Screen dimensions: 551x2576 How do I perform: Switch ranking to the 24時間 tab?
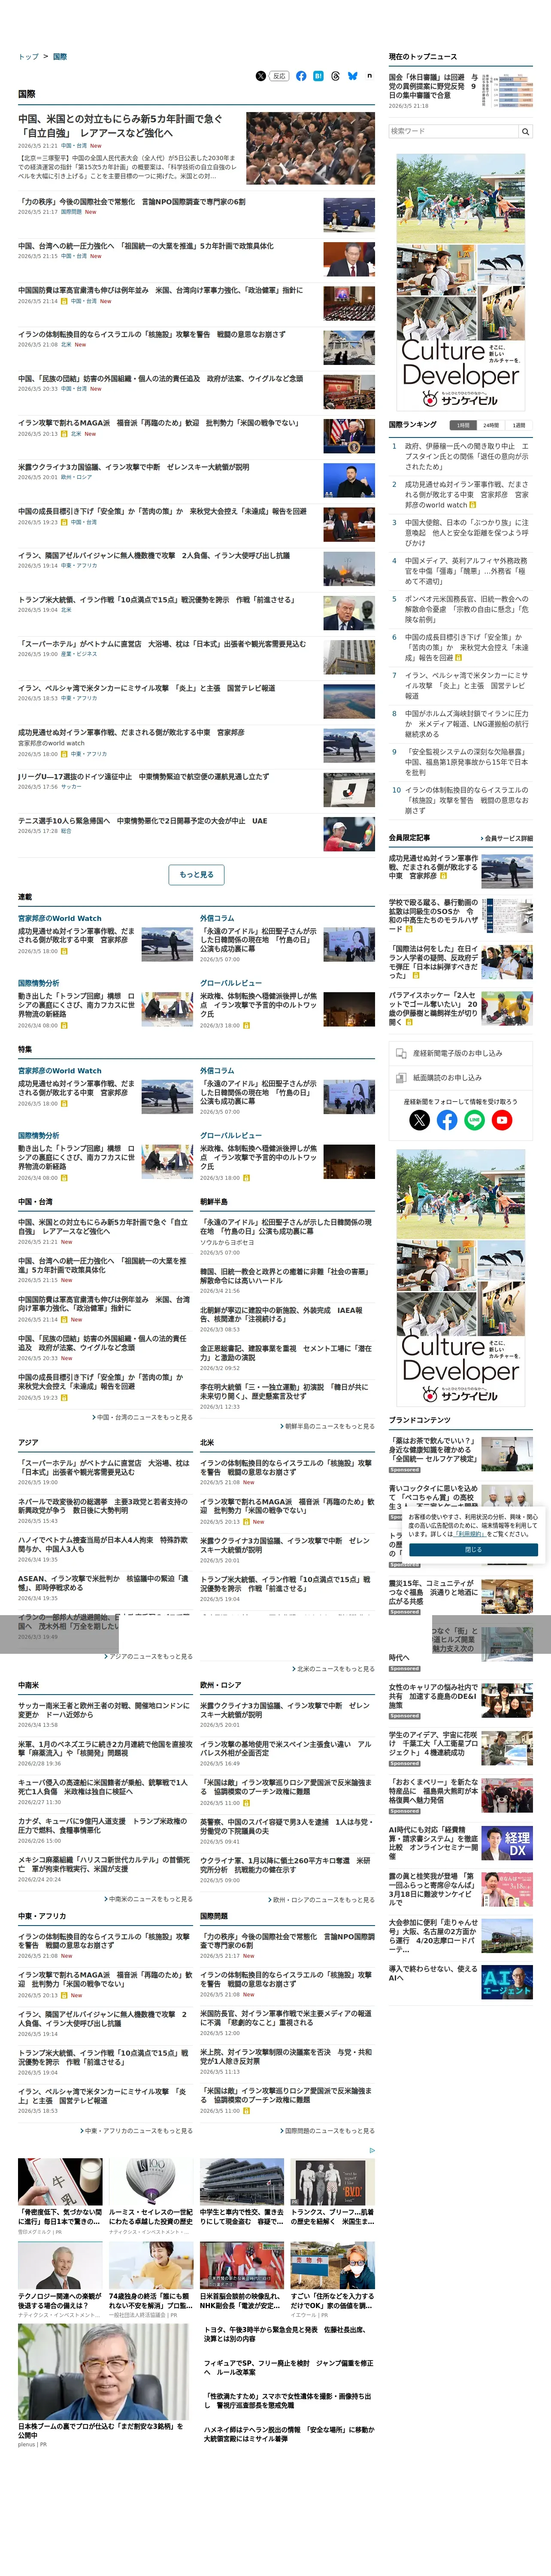490,425
